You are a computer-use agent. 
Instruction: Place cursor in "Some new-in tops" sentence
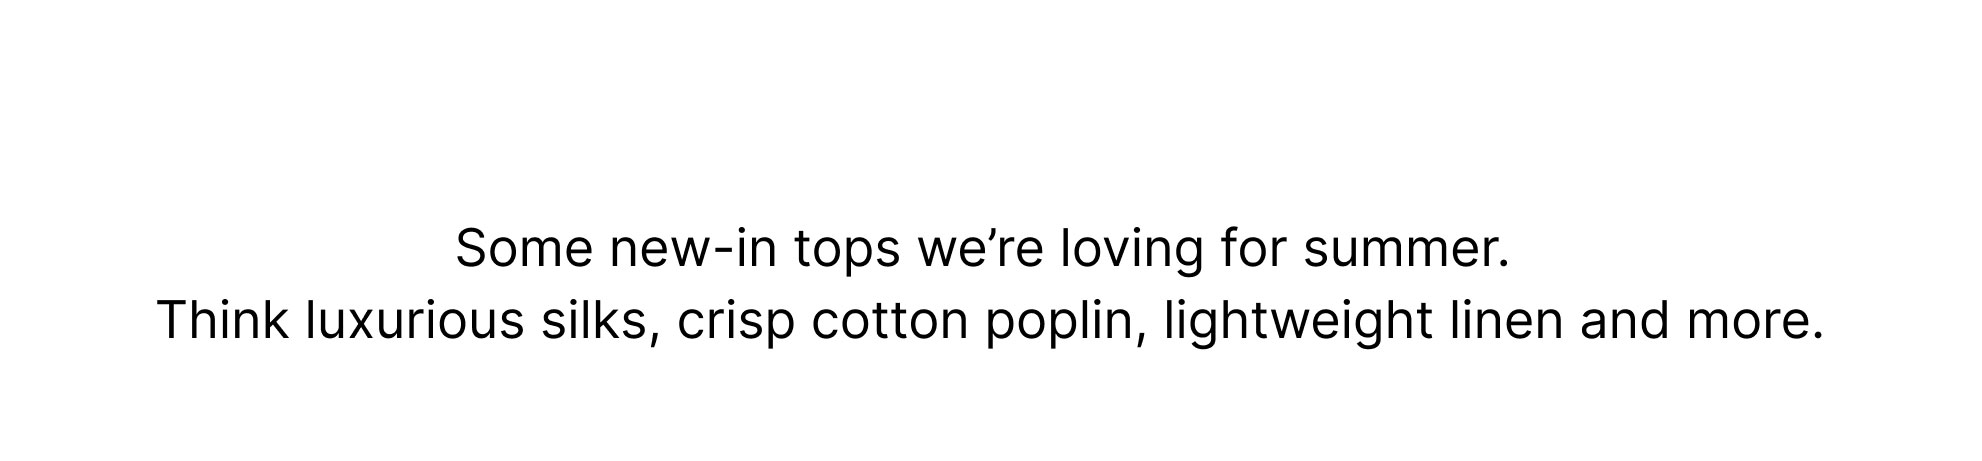tap(981, 249)
